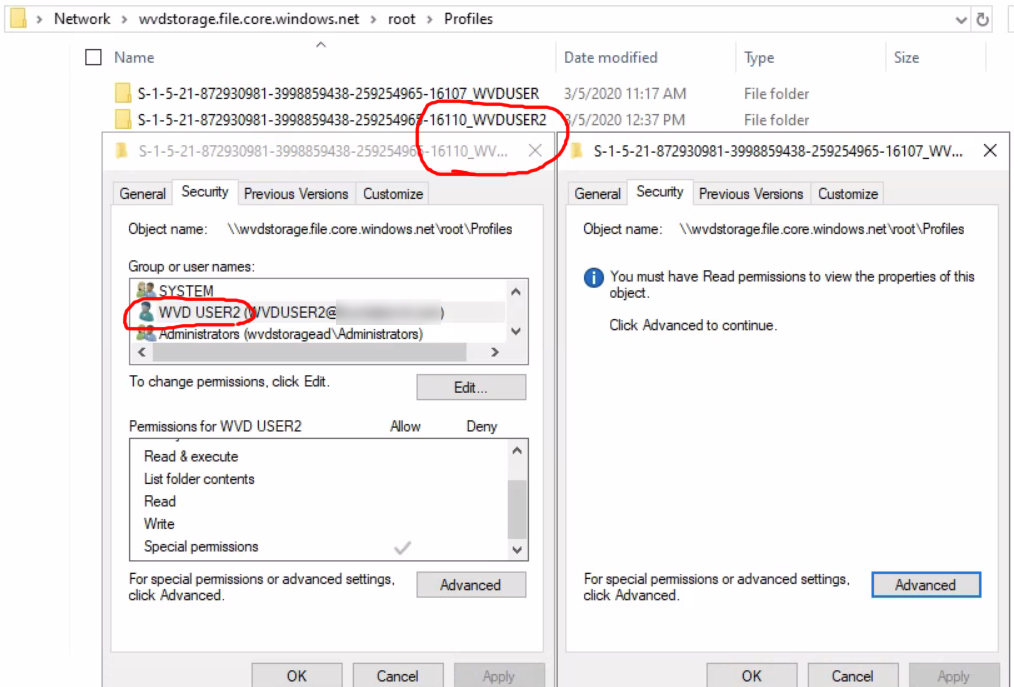Close the 16110_WV properties dialog

(535, 151)
